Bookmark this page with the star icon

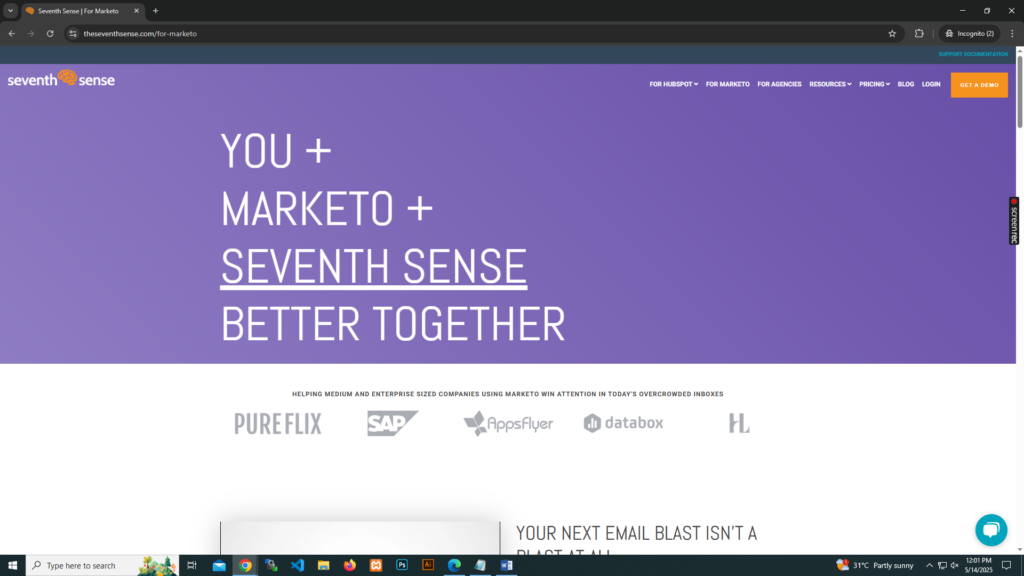pyautogui.click(x=892, y=33)
